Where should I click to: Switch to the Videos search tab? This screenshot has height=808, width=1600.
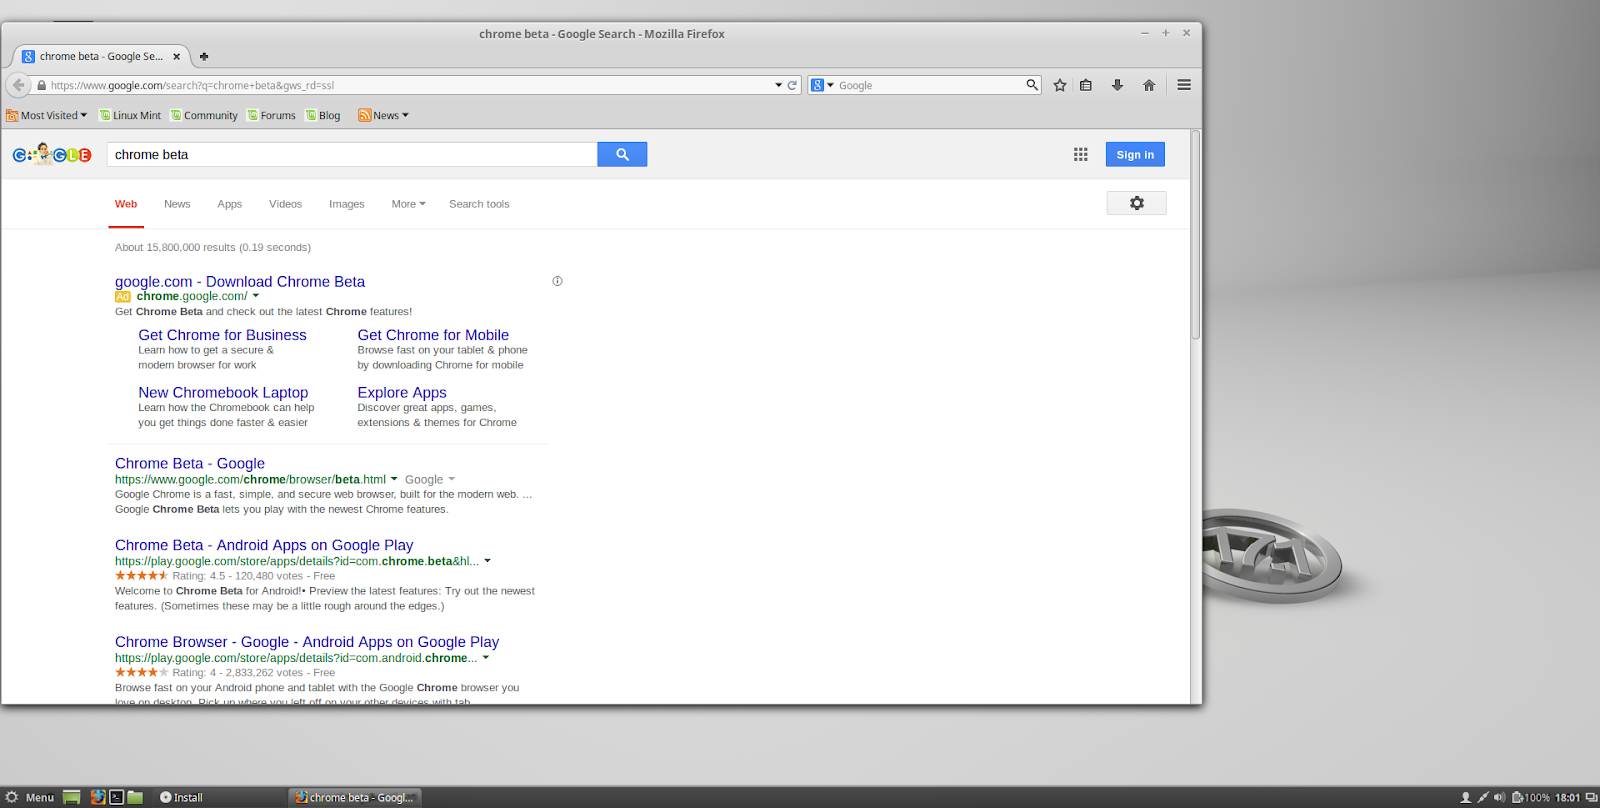pos(285,204)
